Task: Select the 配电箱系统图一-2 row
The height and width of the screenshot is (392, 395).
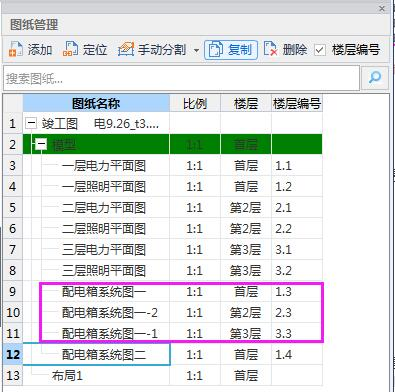Action: coord(110,313)
